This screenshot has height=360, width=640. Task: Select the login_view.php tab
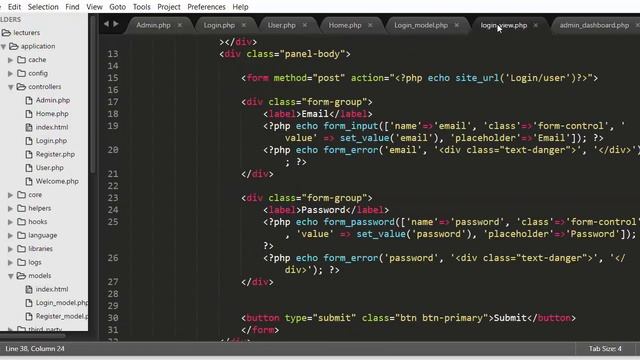[504, 25]
